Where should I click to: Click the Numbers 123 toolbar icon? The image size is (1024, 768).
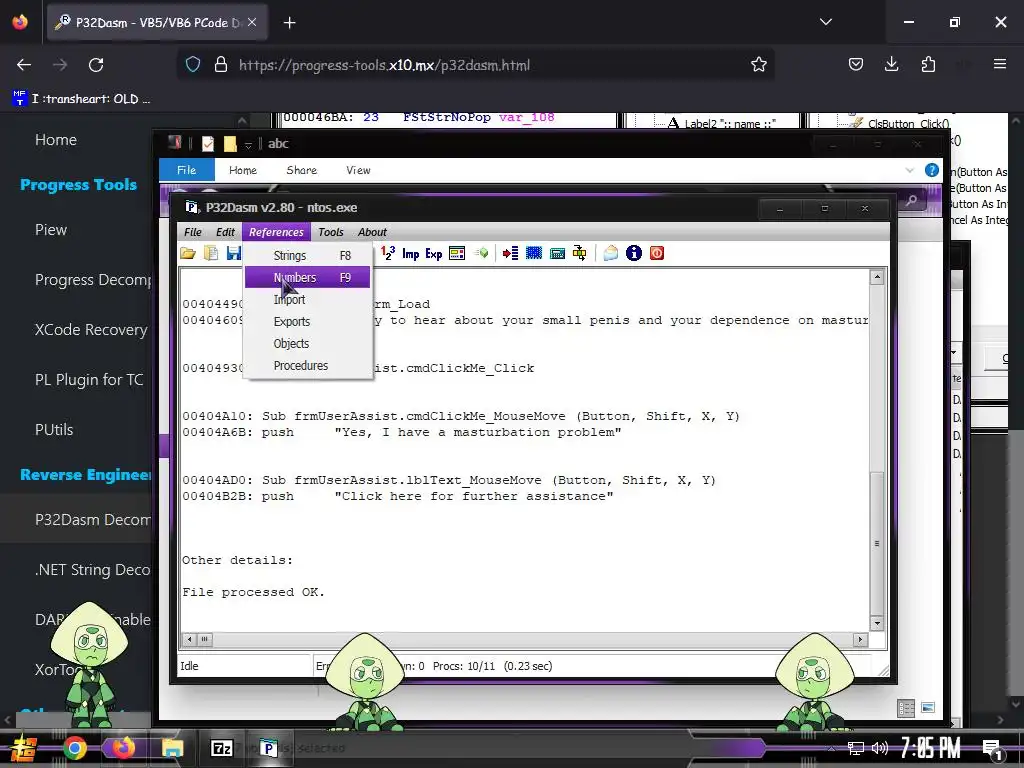388,253
